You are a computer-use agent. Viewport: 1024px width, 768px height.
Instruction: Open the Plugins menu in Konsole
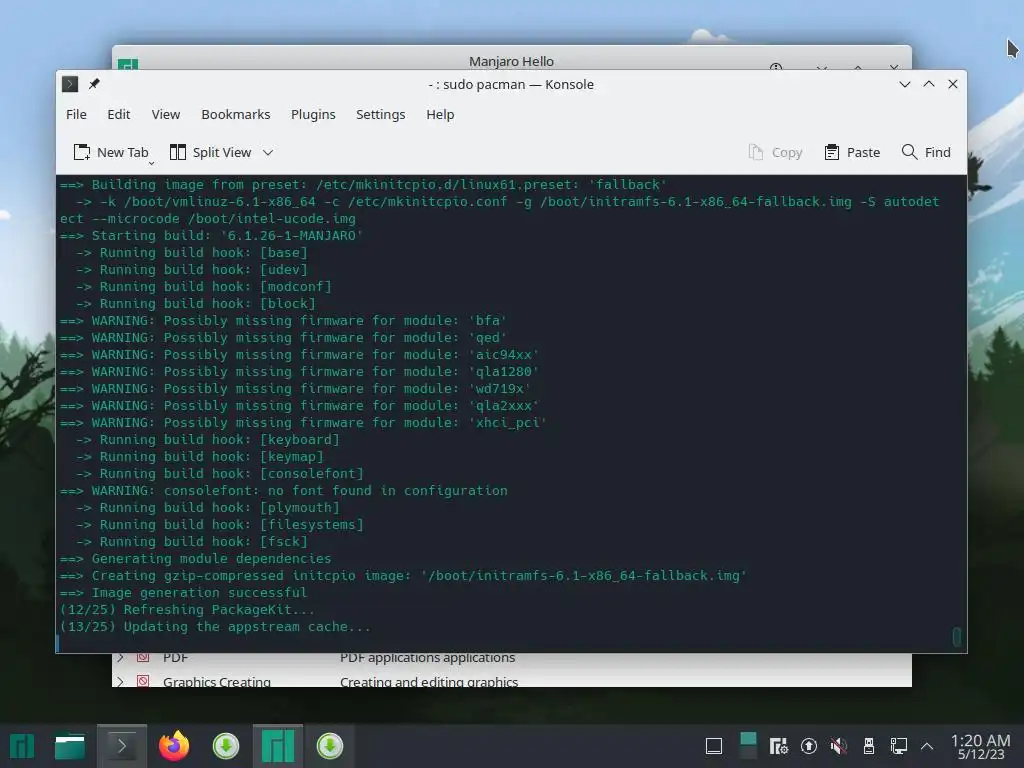[313, 114]
